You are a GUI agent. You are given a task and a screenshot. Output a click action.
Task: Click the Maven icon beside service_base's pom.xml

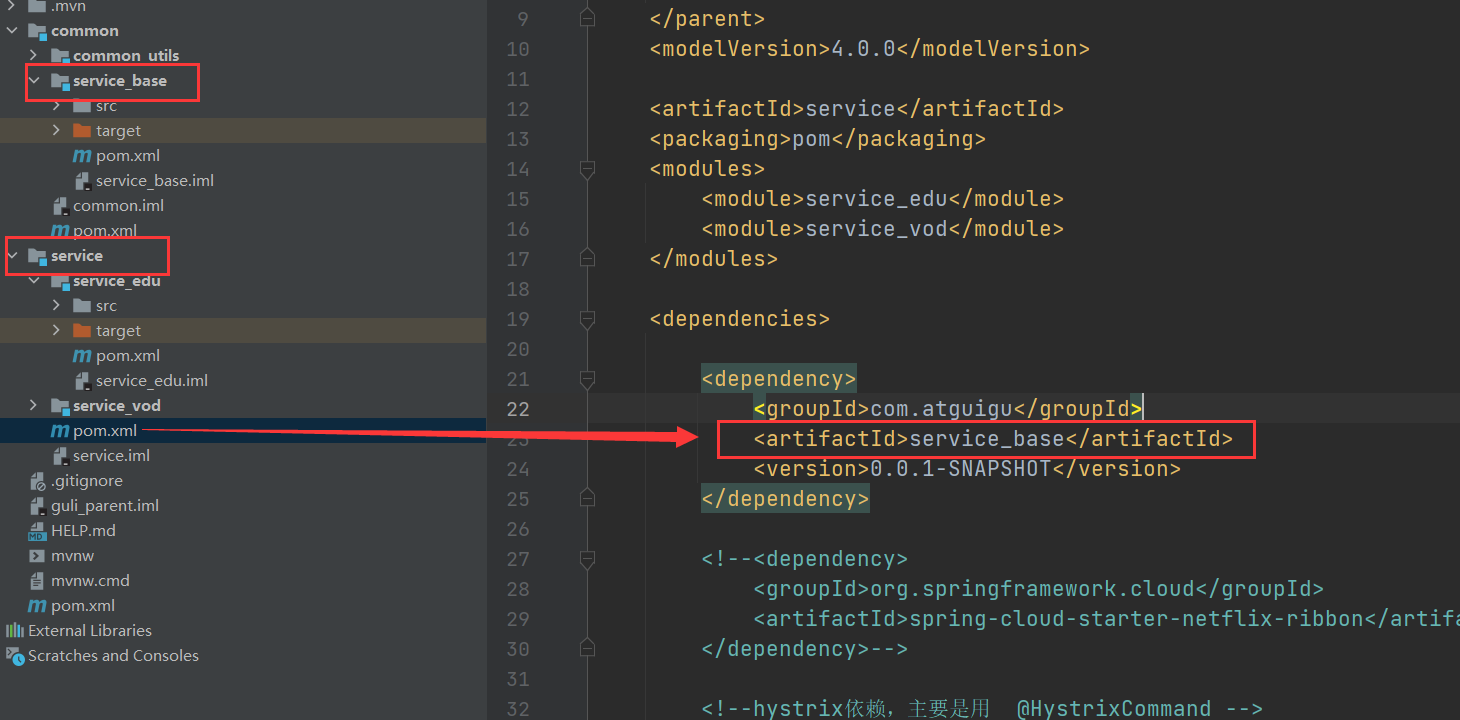click(x=82, y=156)
